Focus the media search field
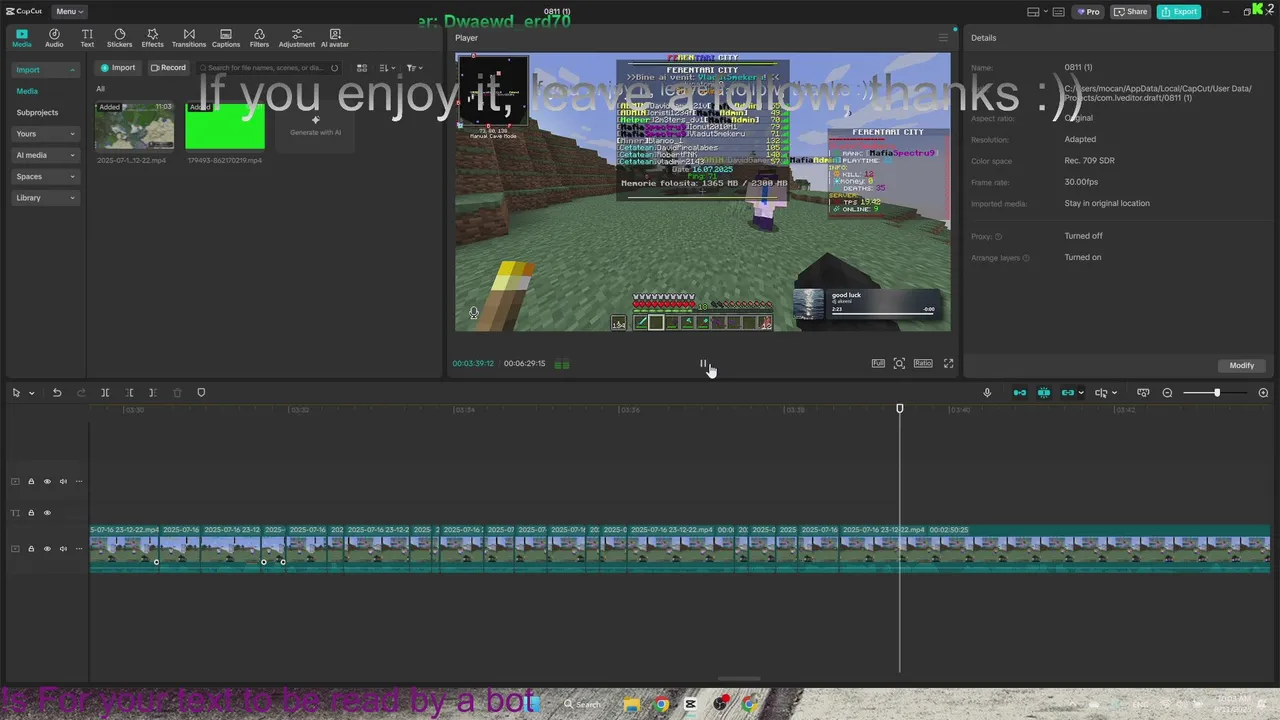The height and width of the screenshot is (720, 1280). (268, 68)
